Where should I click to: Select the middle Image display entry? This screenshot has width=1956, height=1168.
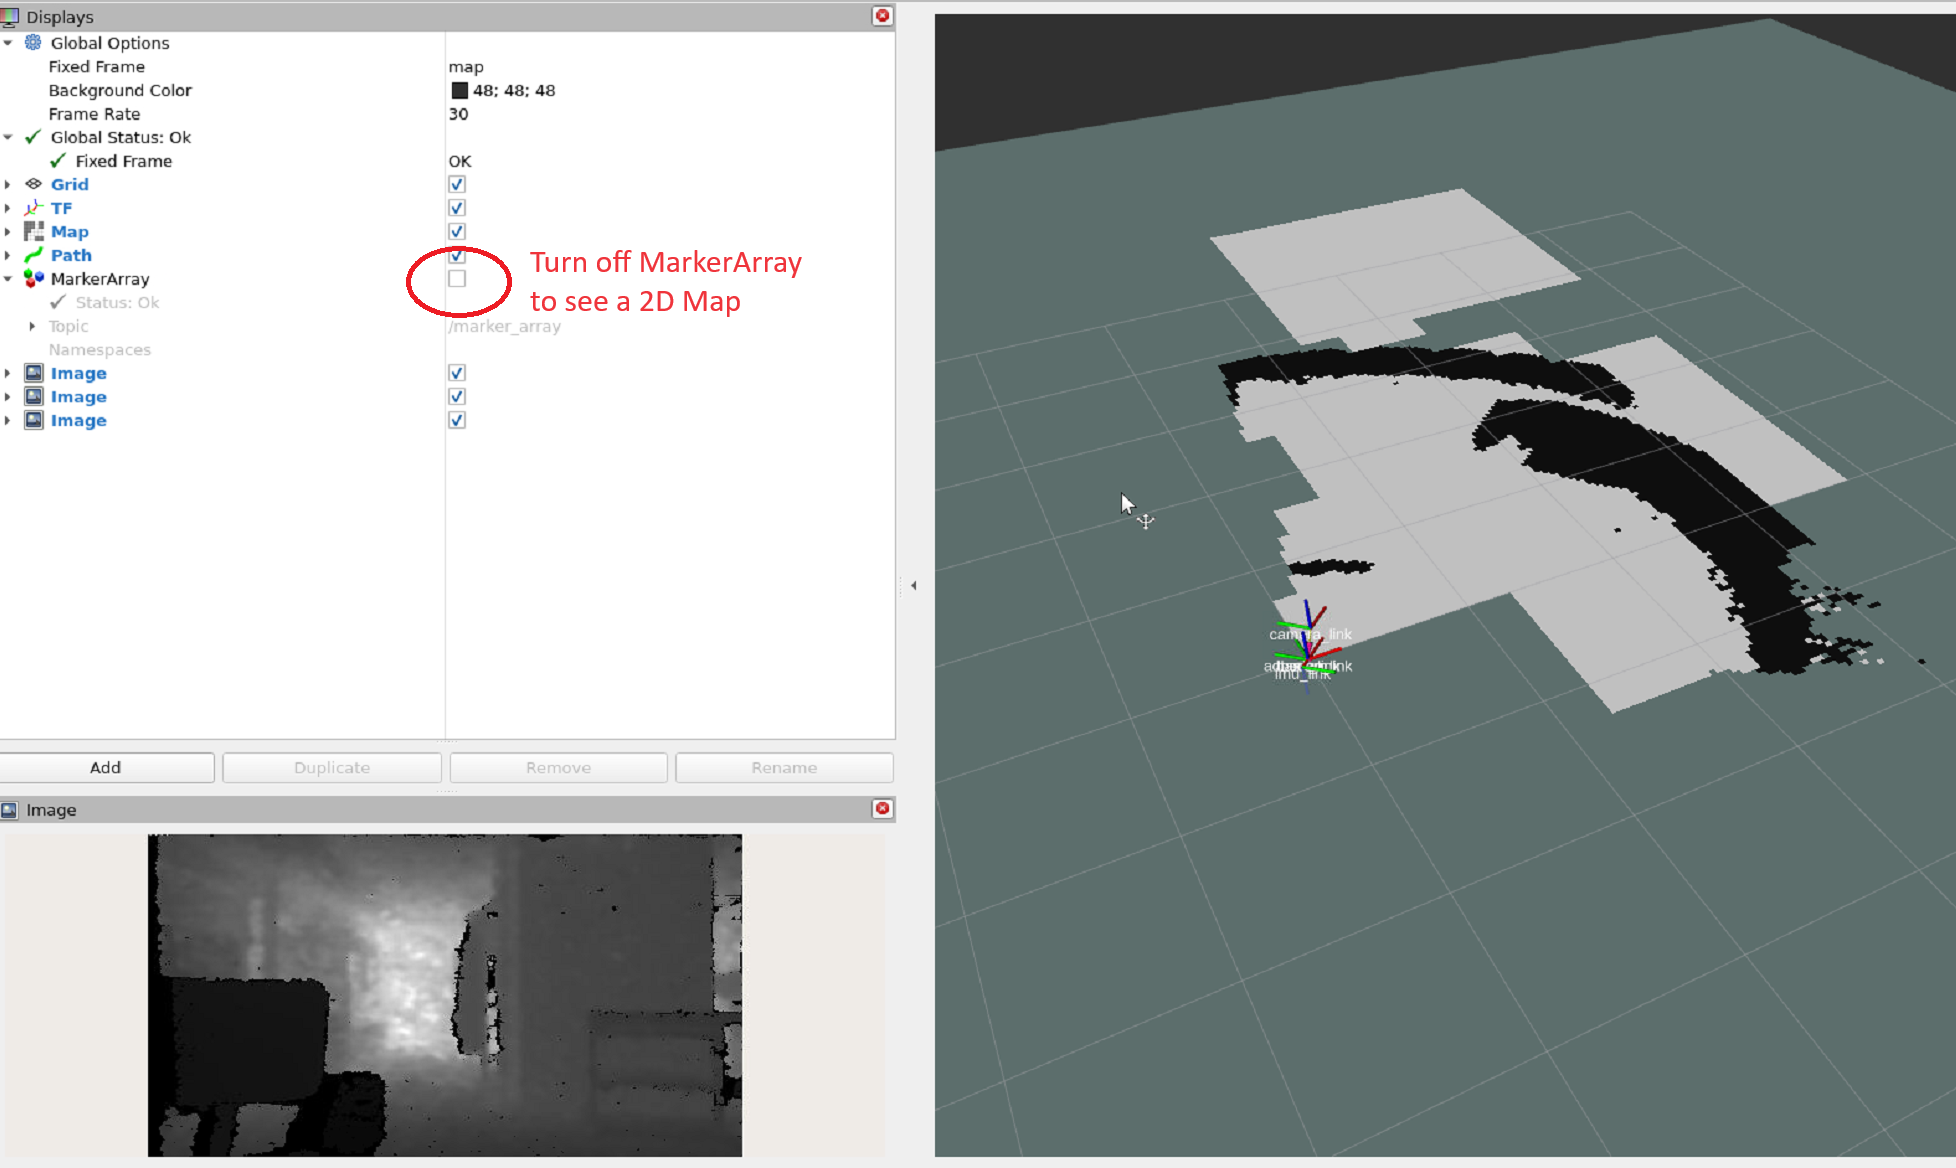[78, 397]
